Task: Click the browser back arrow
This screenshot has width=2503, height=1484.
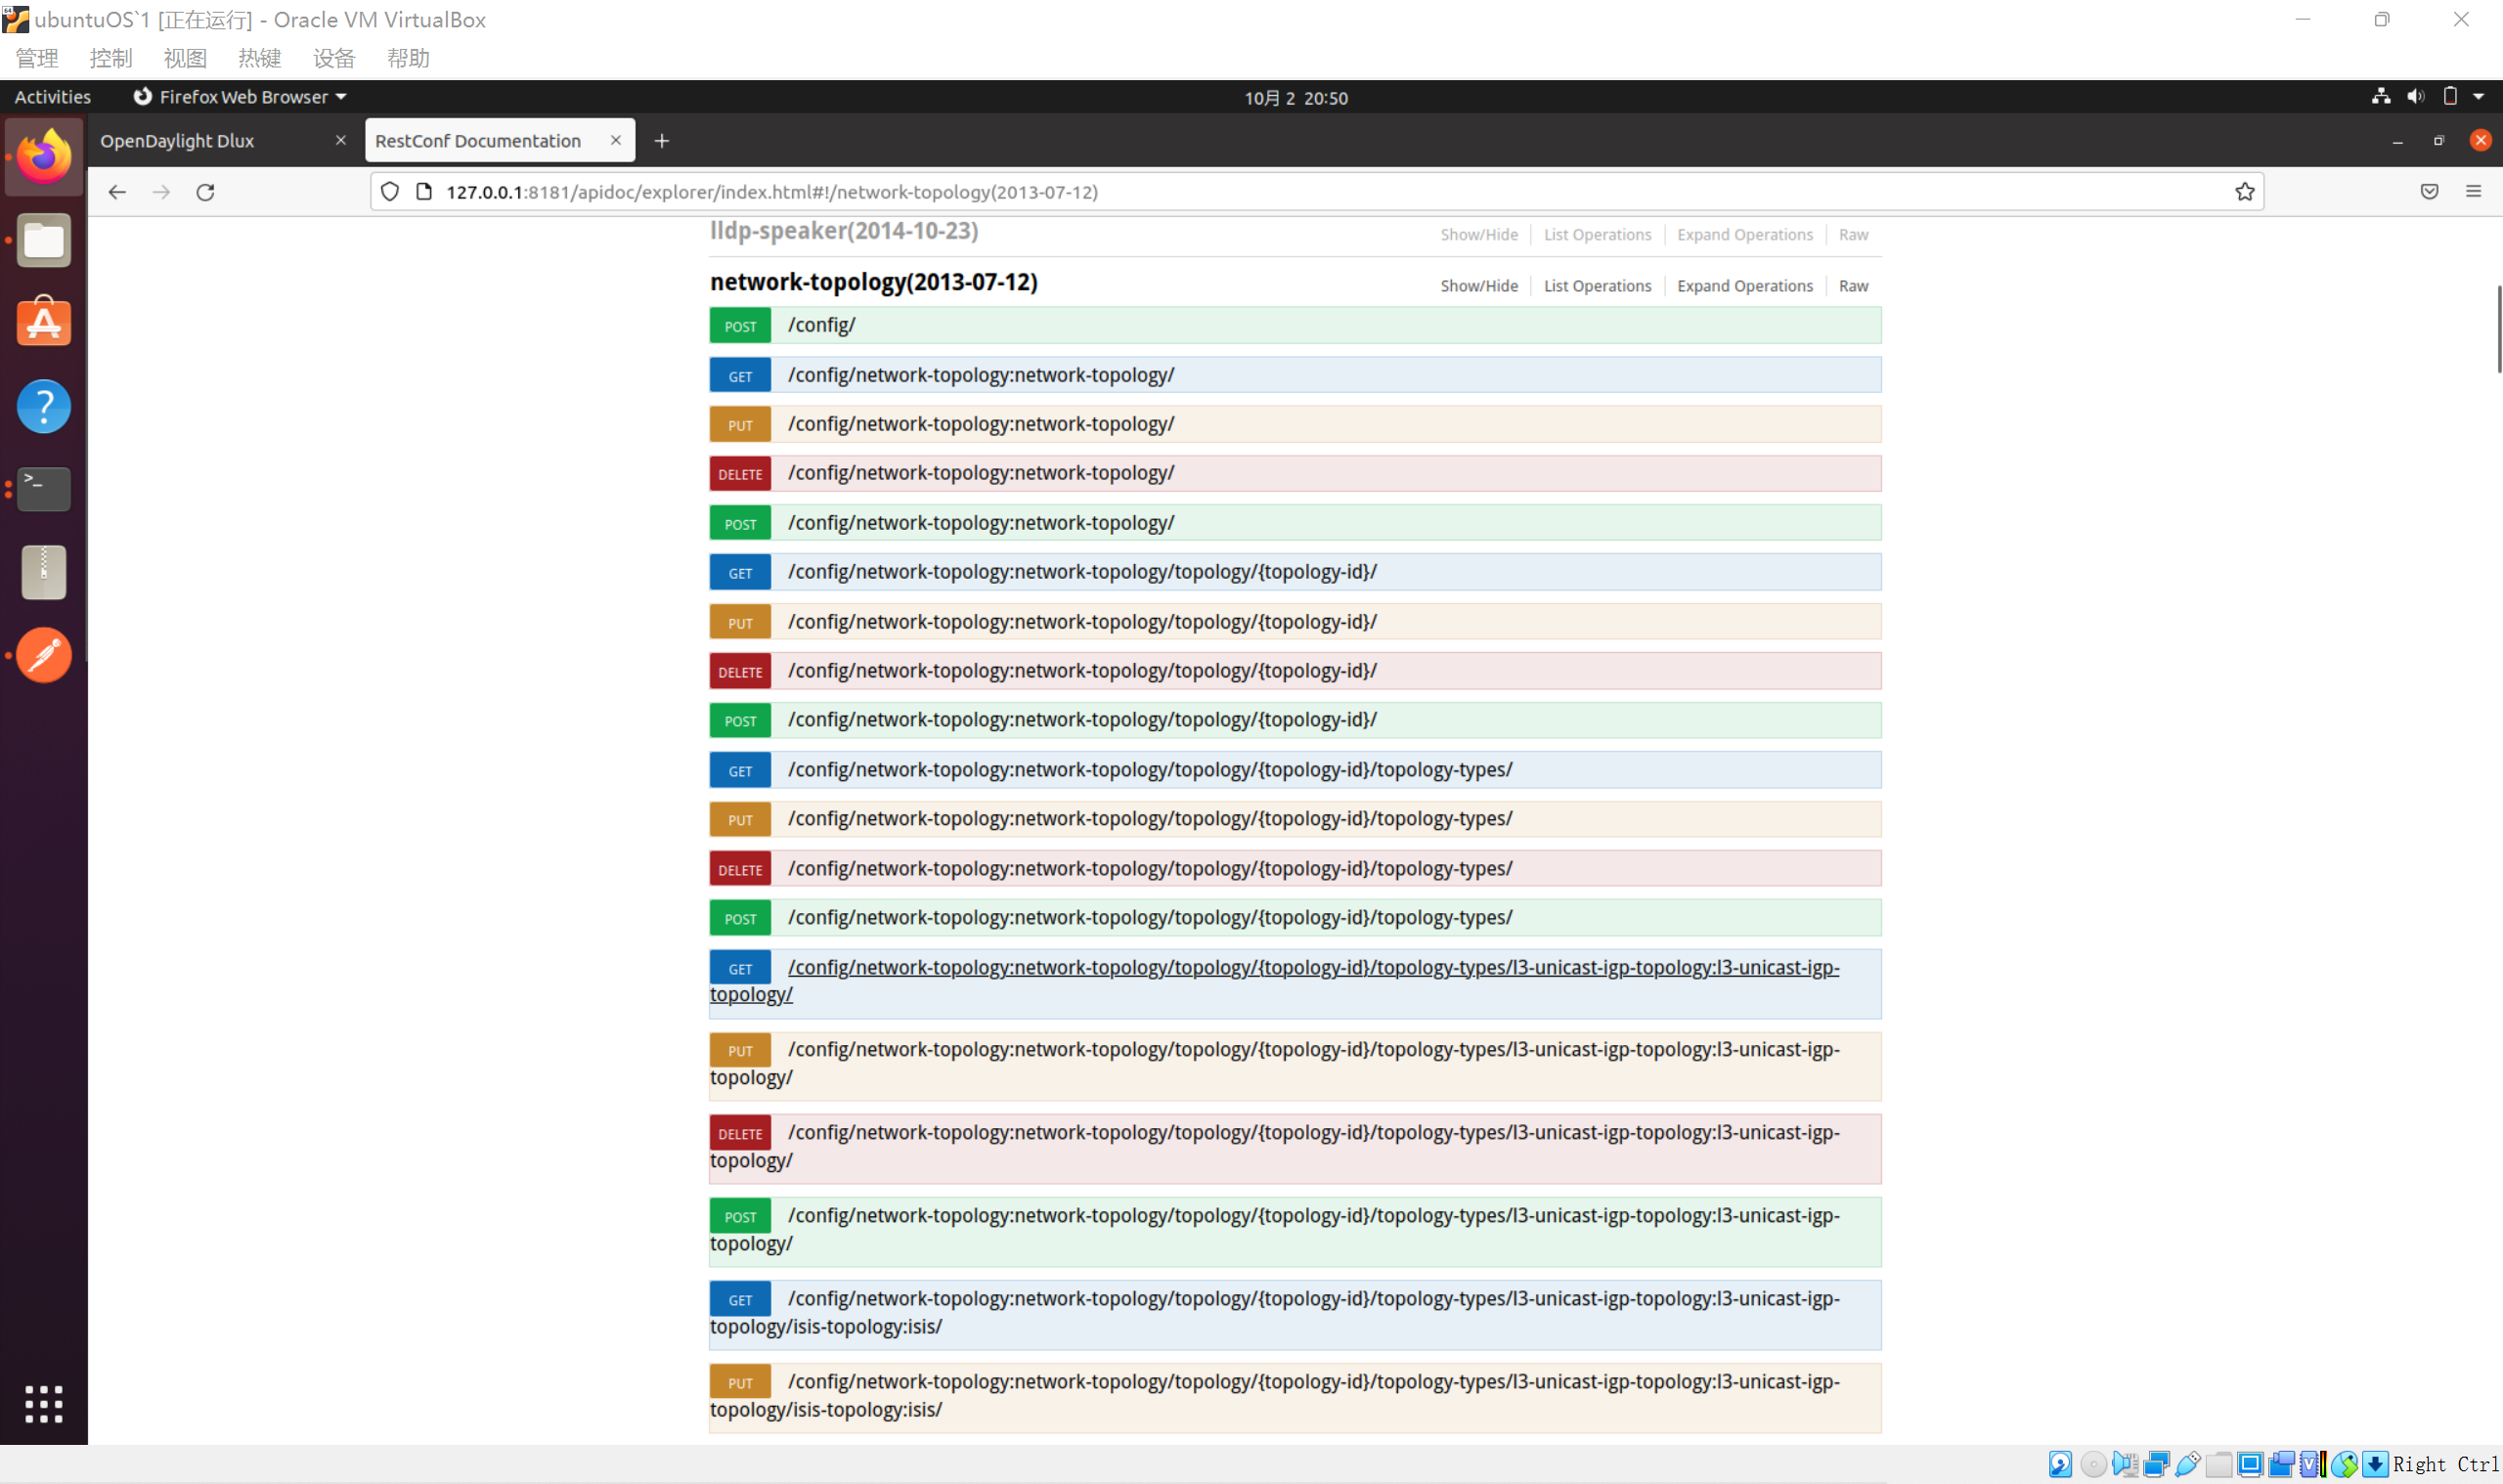Action: pos(117,192)
